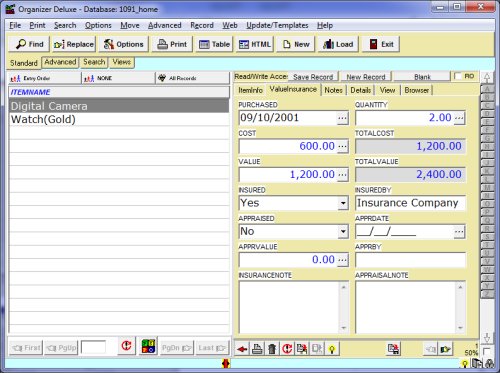Switch to Table view

click(x=214, y=44)
